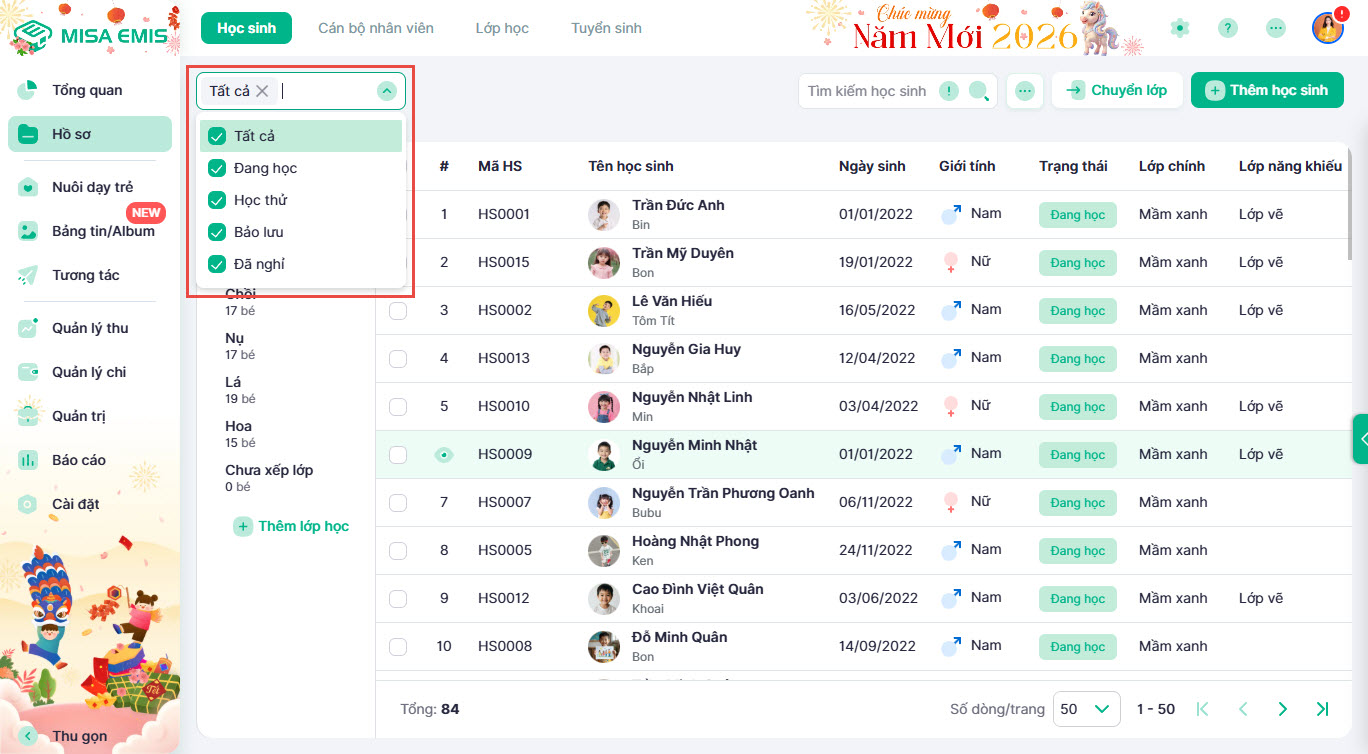Select checkbox for Lê Văn Hiếu row
Viewport: 1368px width, 754px height.
[398, 310]
